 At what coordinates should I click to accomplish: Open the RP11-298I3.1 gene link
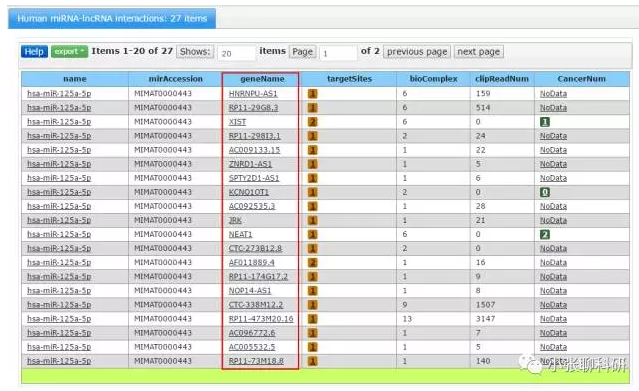click(255, 136)
